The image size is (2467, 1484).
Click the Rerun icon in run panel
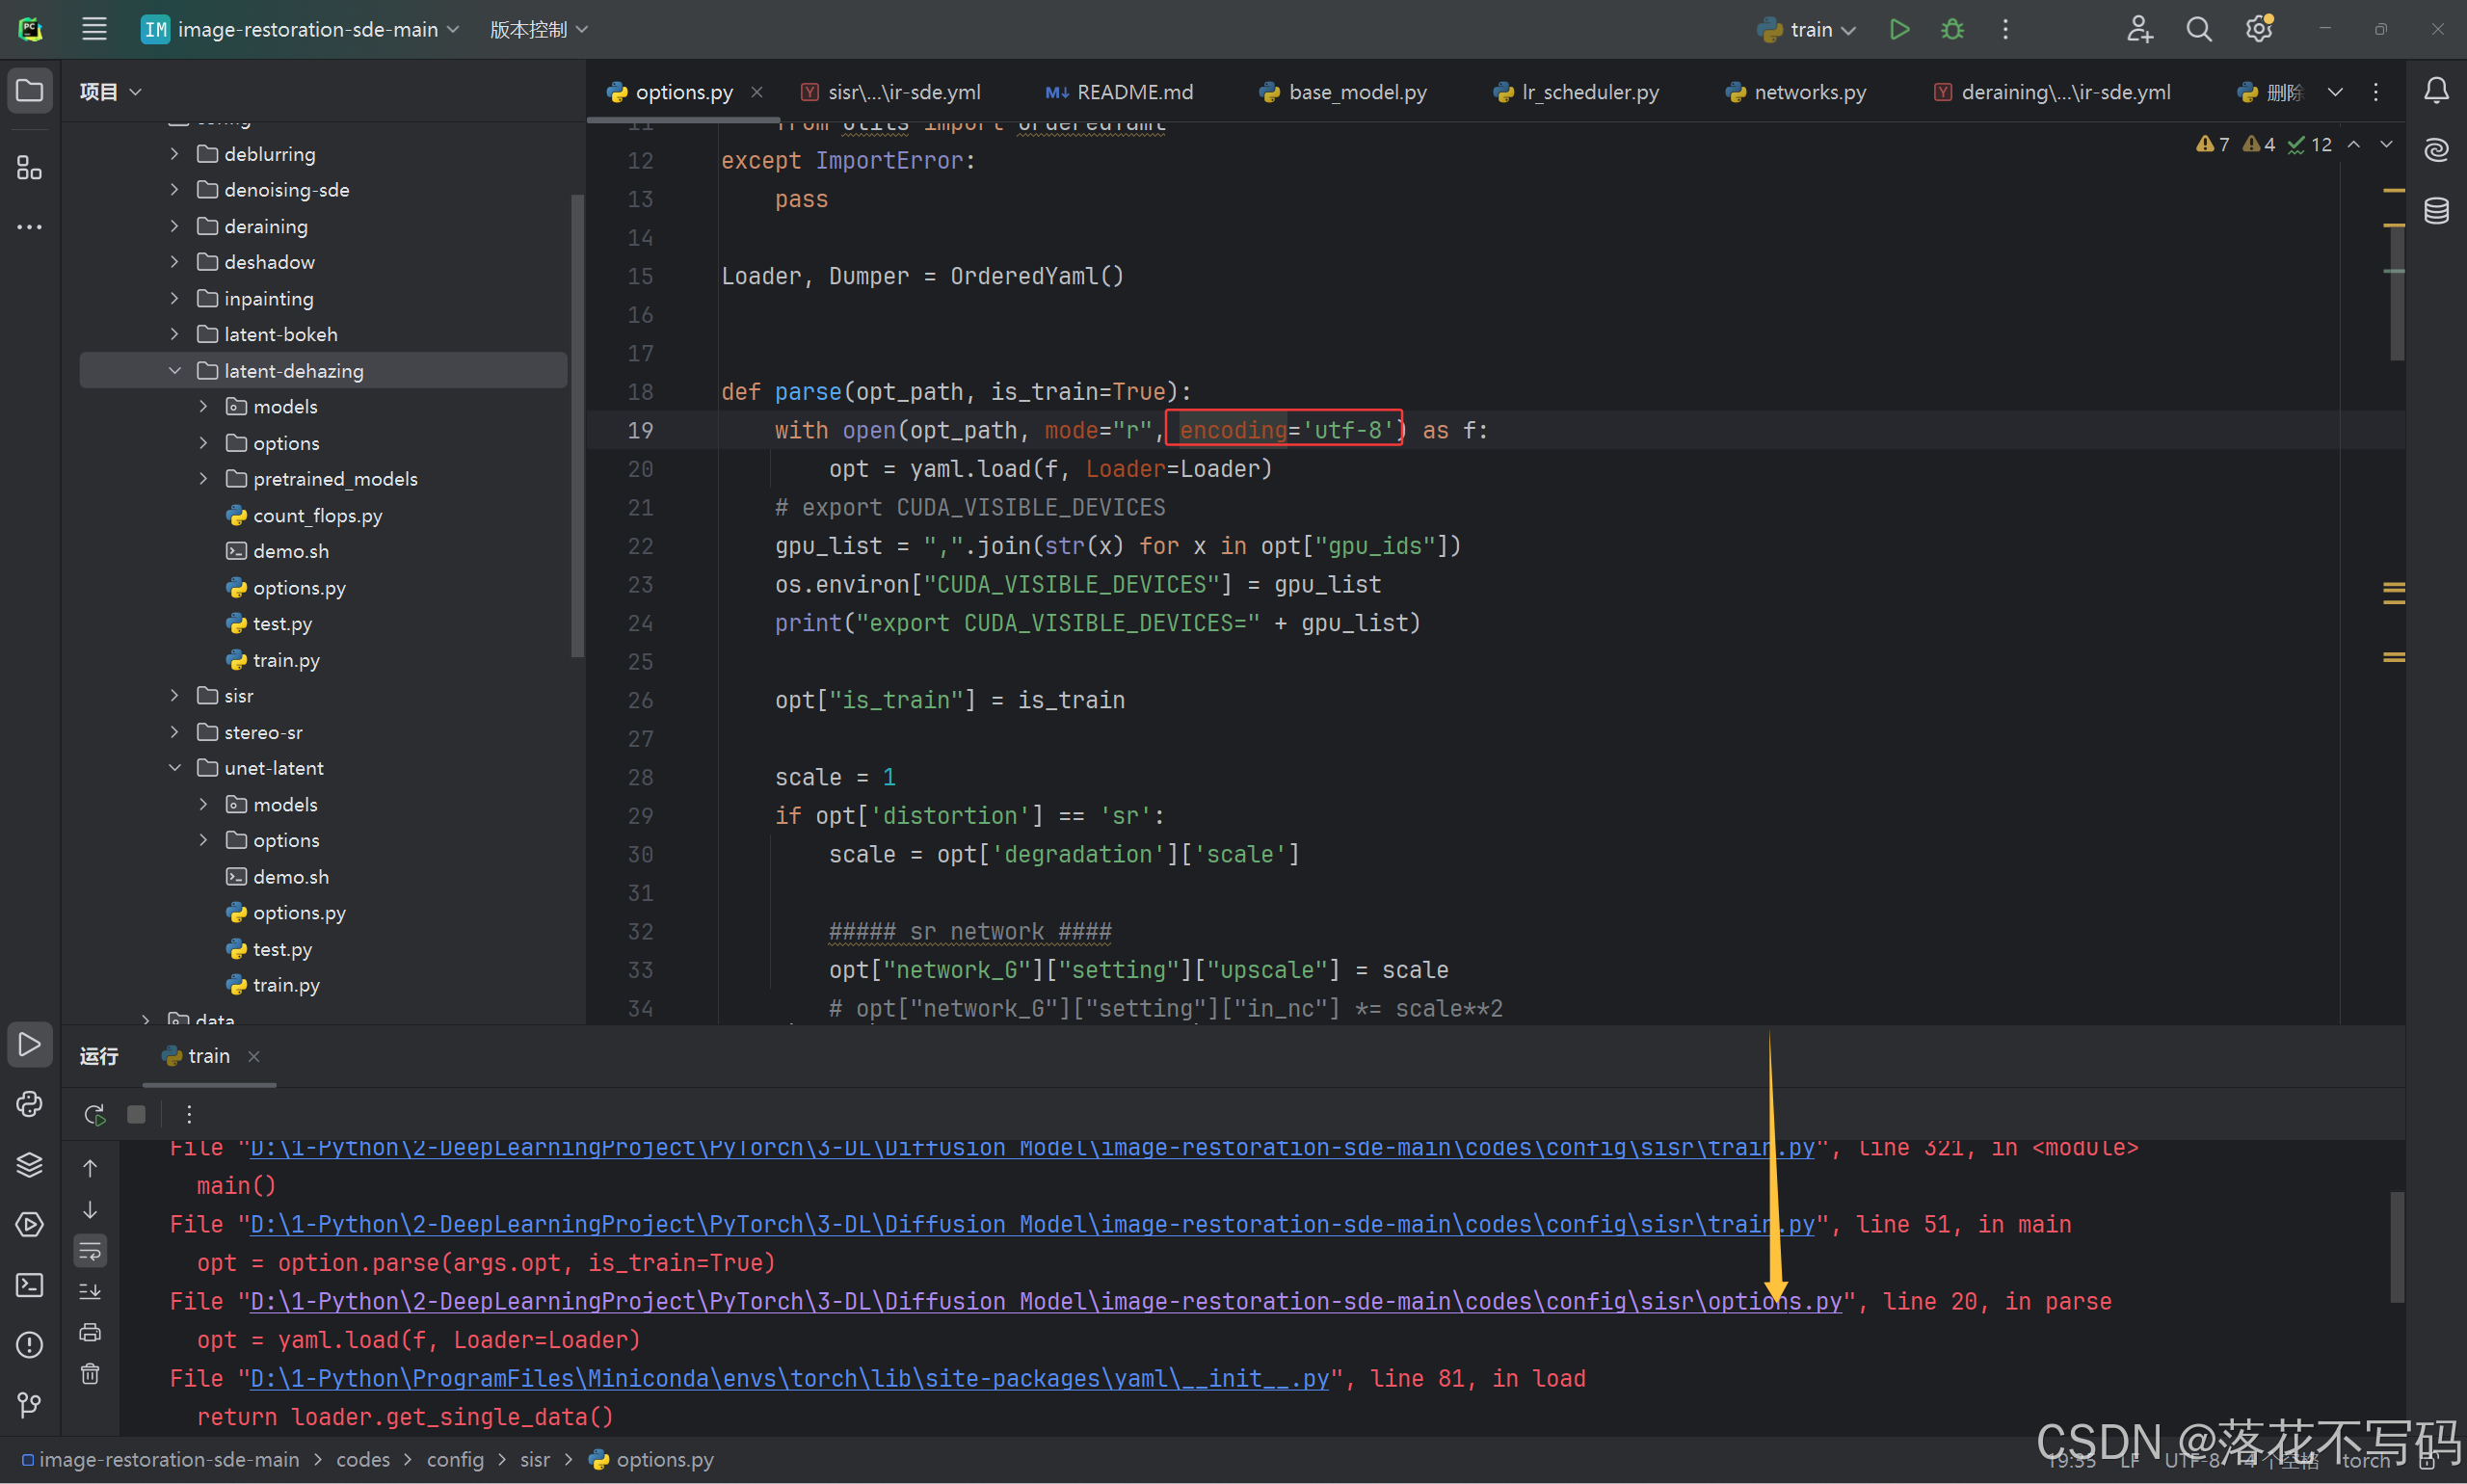[x=94, y=1114]
